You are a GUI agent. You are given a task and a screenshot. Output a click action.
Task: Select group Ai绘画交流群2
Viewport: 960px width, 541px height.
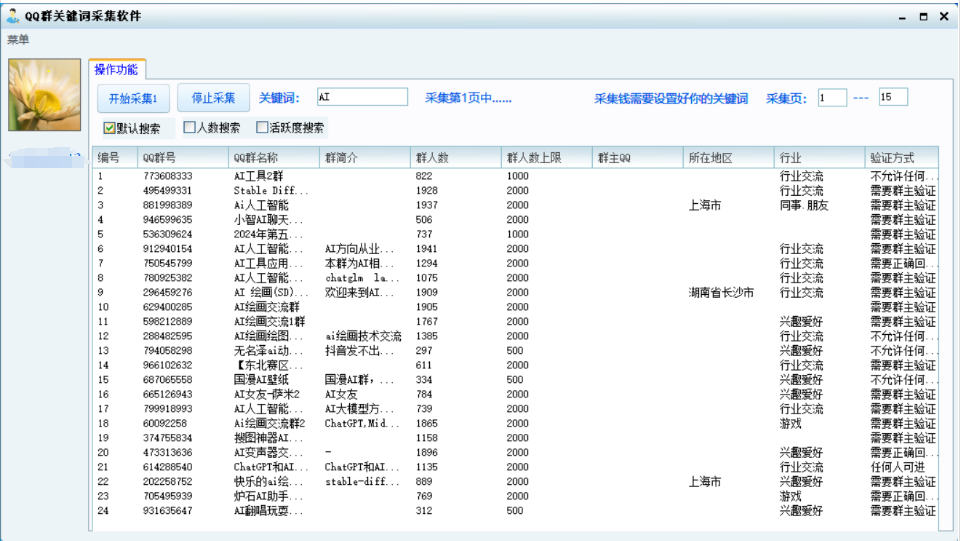269,423
